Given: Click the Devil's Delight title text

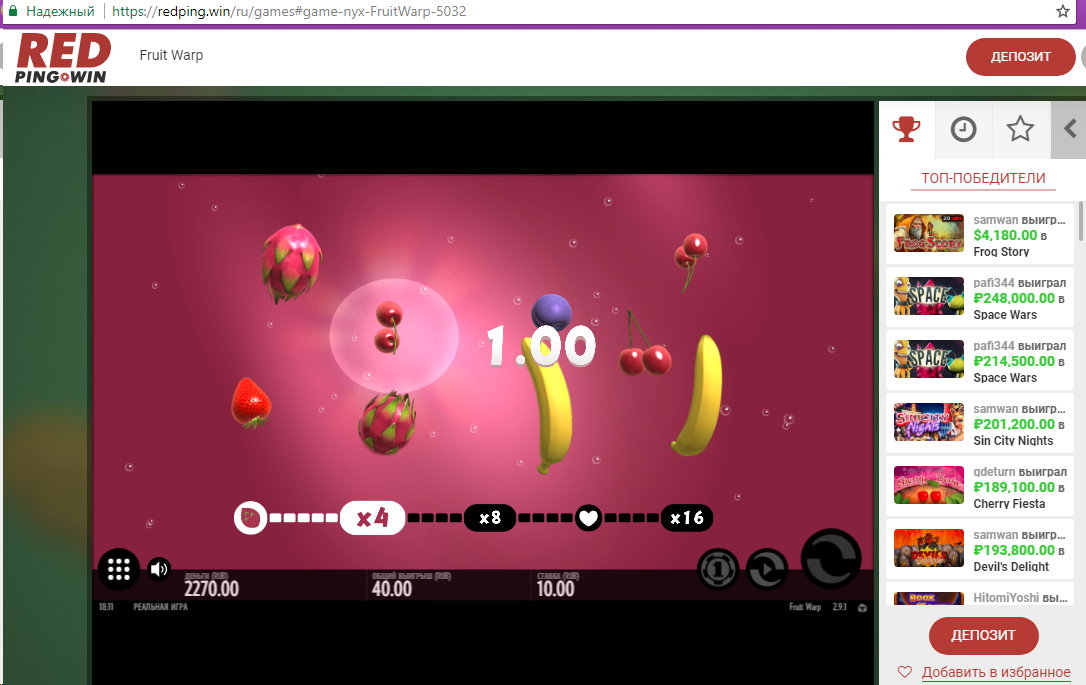Looking at the screenshot, I should 1011,567.
